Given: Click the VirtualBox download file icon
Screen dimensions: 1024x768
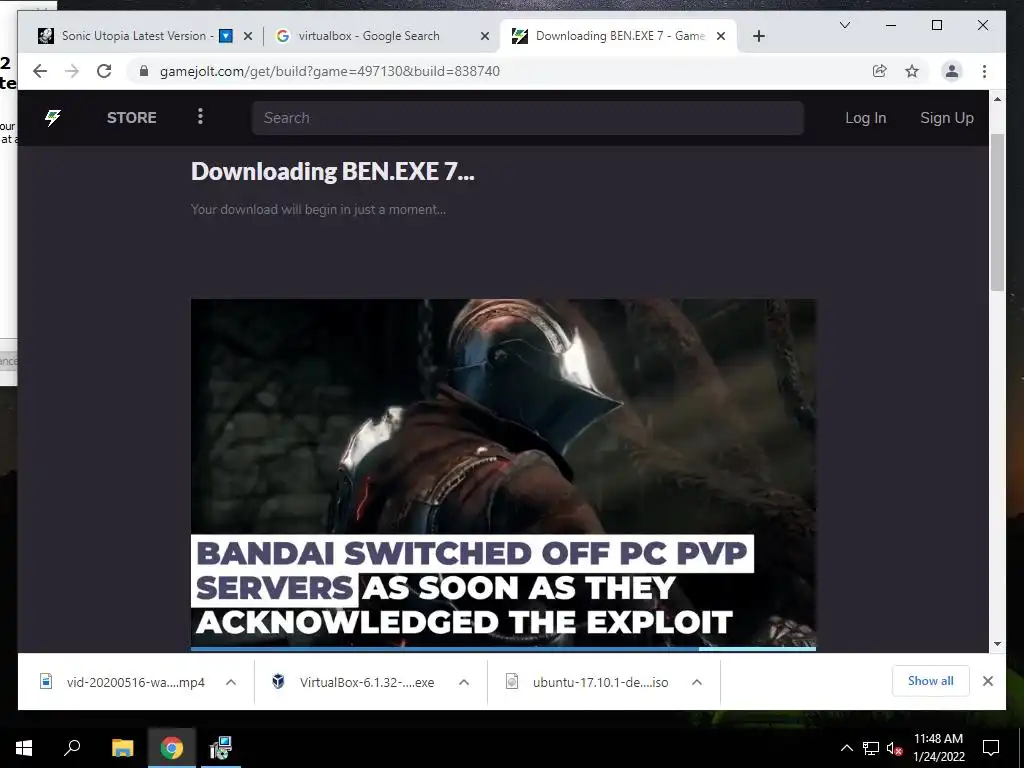Looking at the screenshot, I should pyautogui.click(x=278, y=682).
